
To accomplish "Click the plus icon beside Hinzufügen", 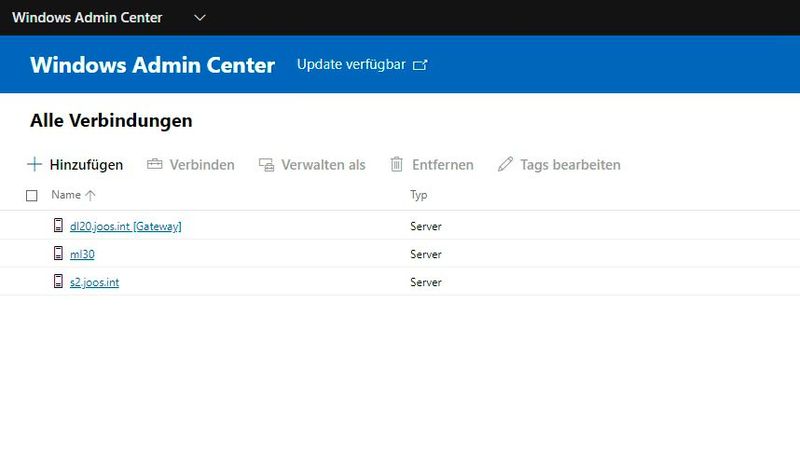I will (x=34, y=164).
